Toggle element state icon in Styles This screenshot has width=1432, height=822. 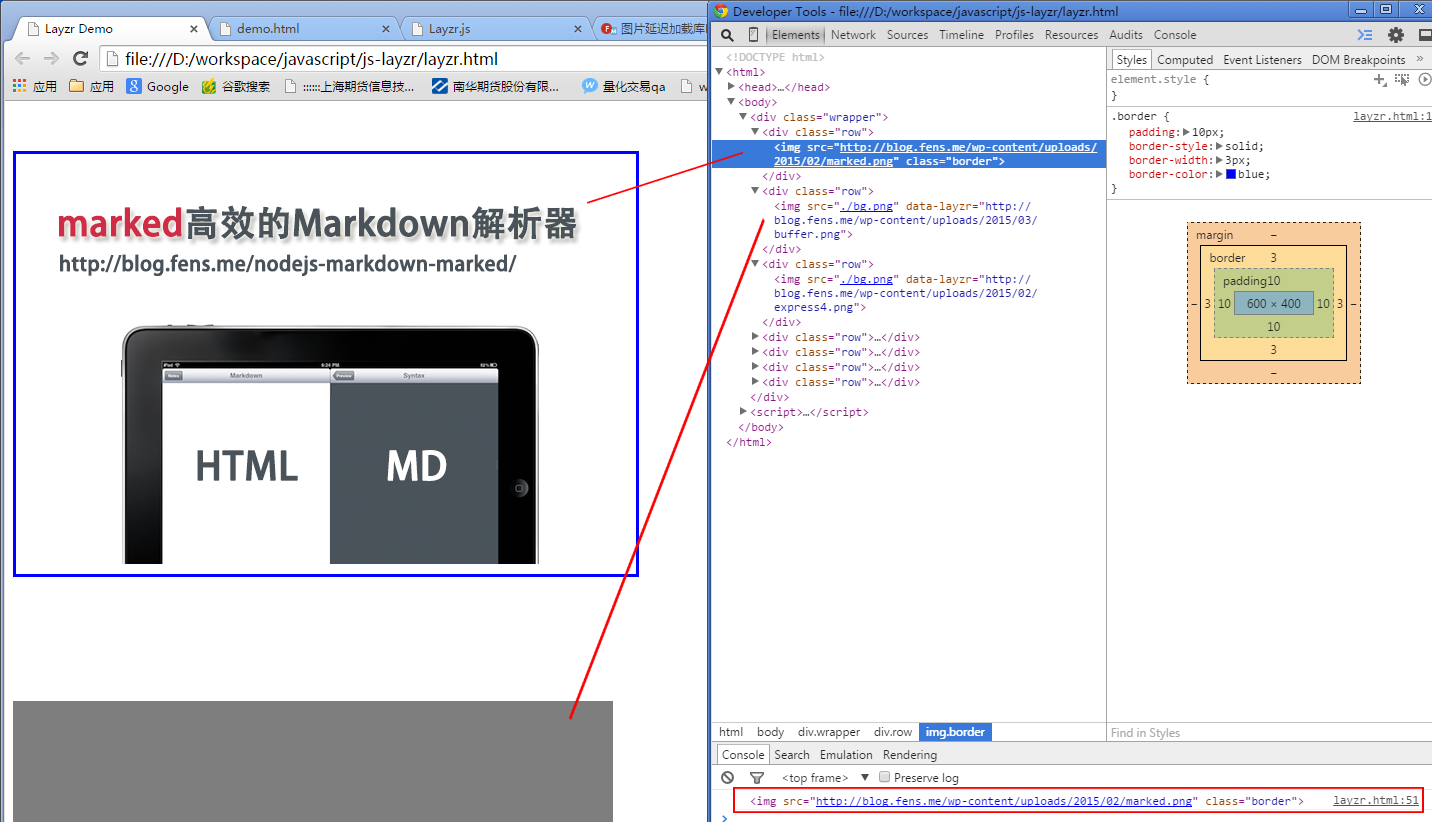(1402, 79)
